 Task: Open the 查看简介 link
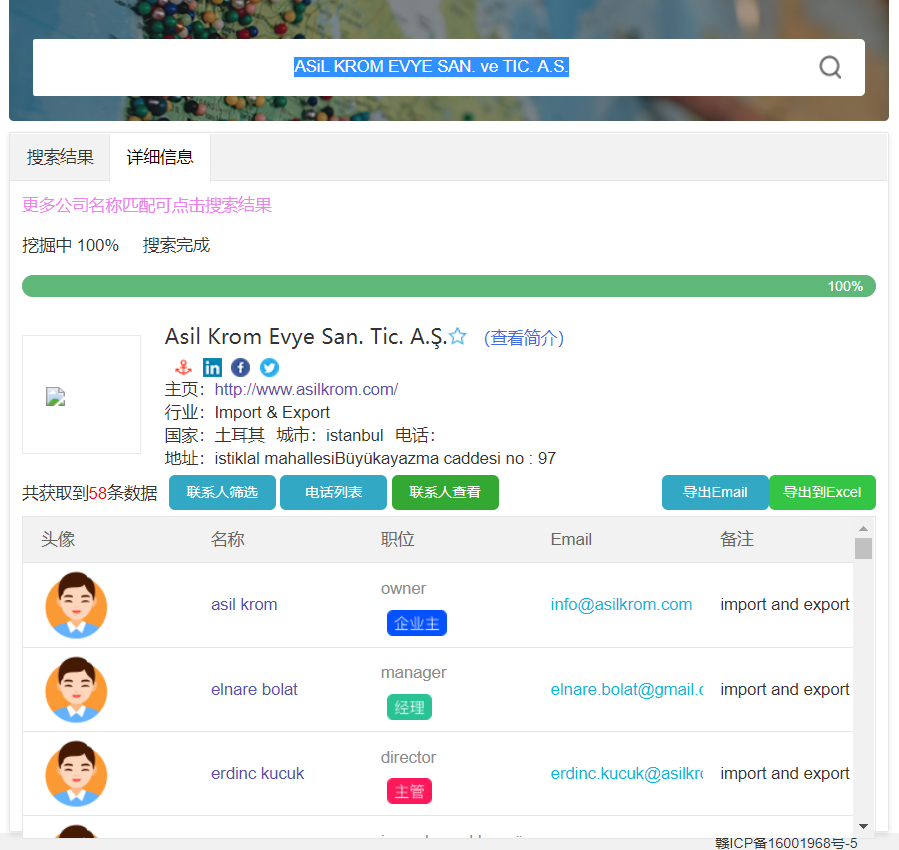pyautogui.click(x=524, y=338)
